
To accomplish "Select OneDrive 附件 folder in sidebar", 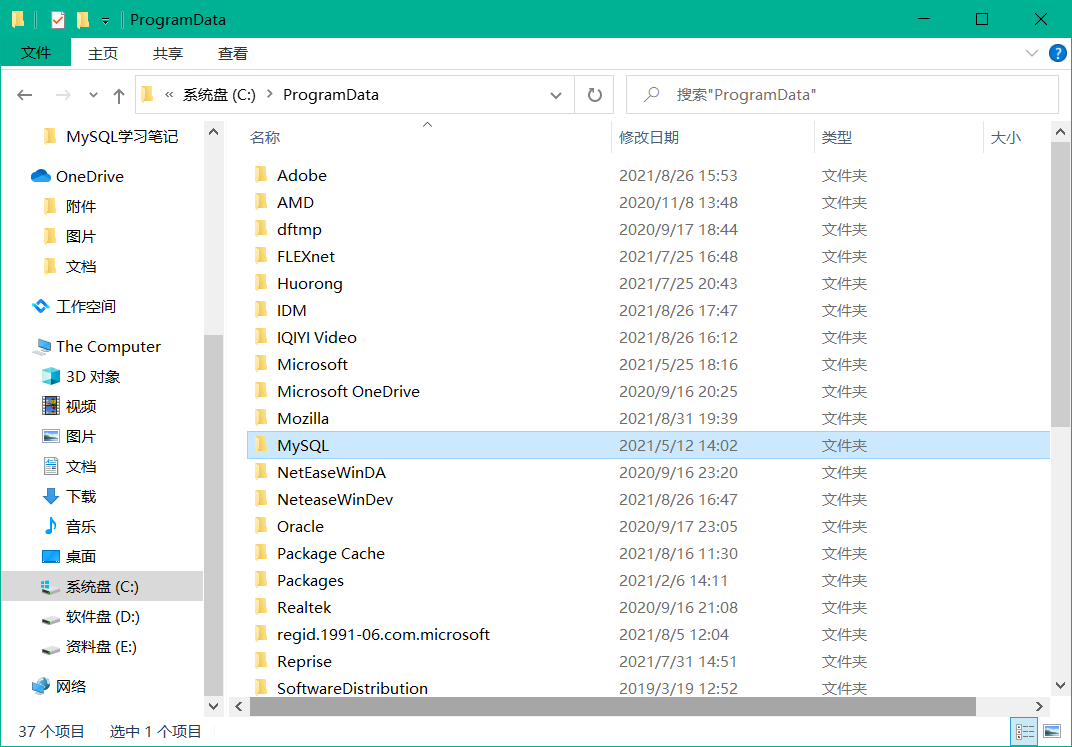I will [81, 206].
